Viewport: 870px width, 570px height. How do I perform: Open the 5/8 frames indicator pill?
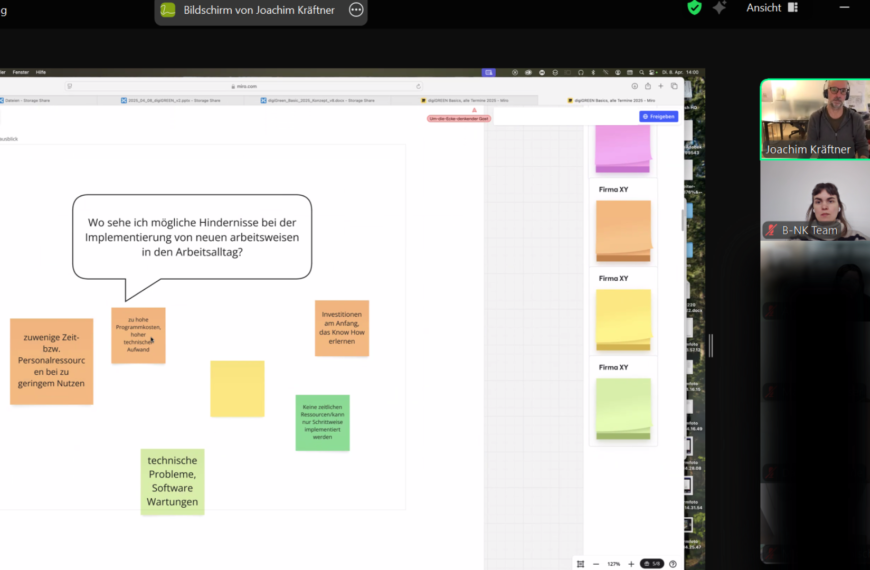point(652,564)
